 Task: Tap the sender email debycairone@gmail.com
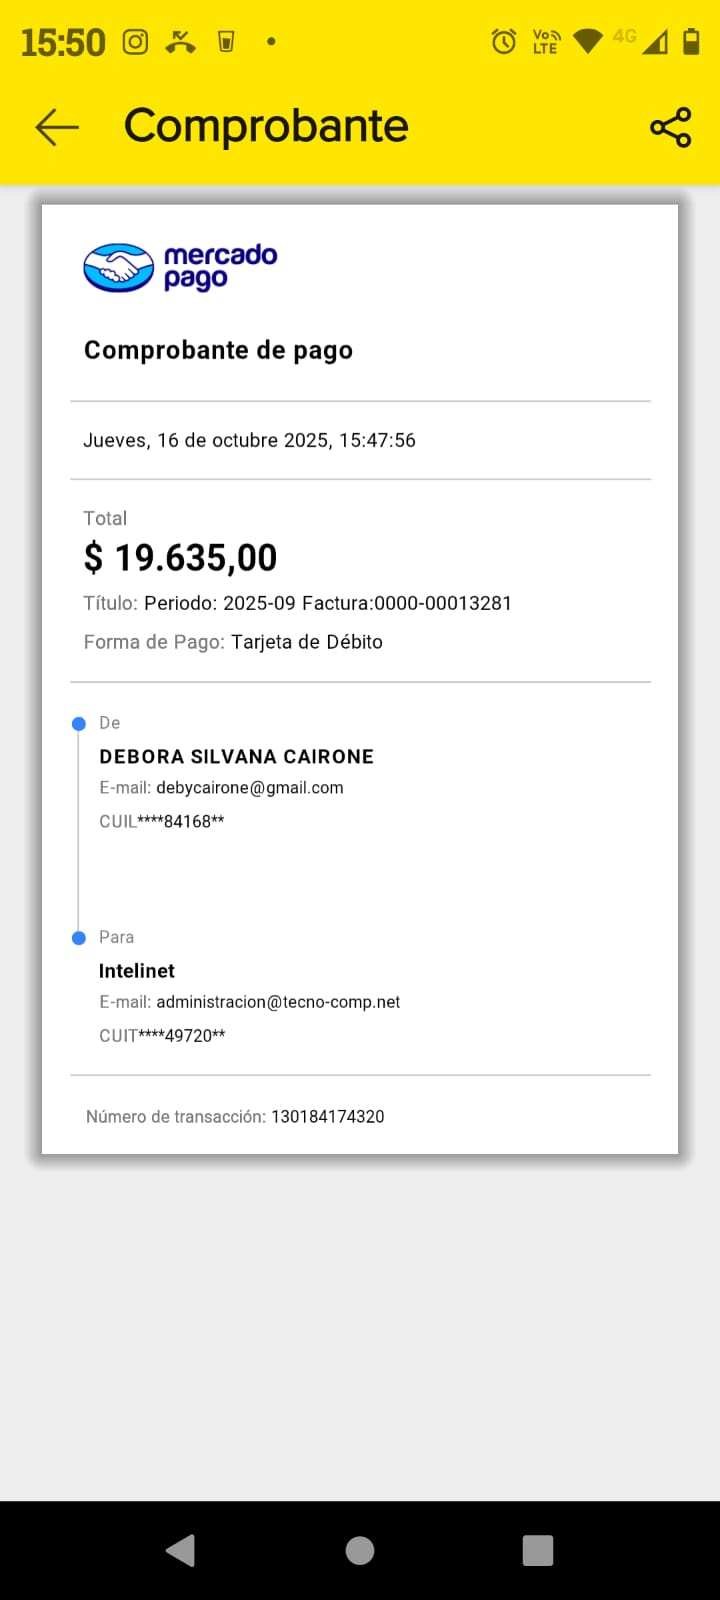point(249,788)
